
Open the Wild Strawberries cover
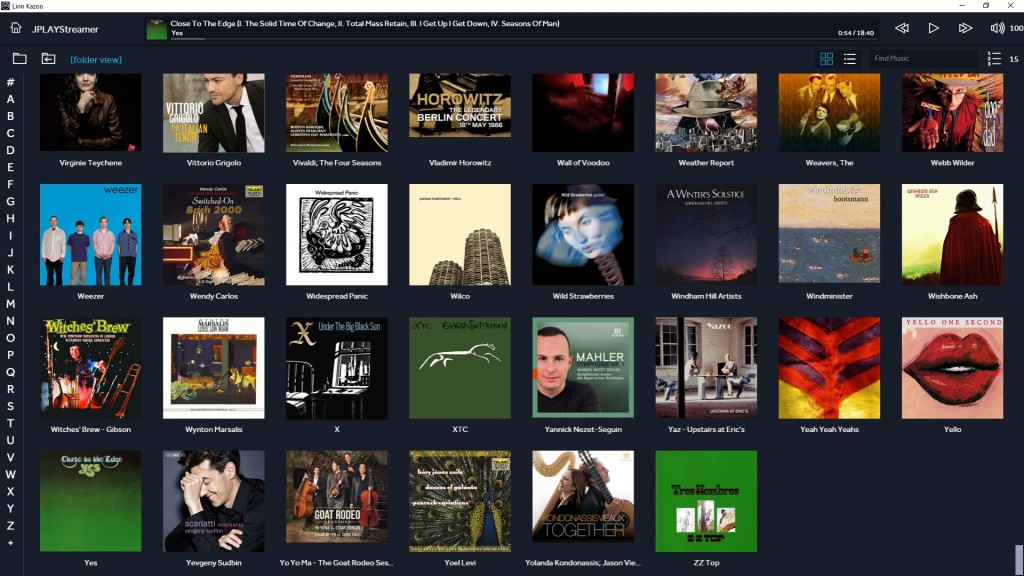pos(583,234)
